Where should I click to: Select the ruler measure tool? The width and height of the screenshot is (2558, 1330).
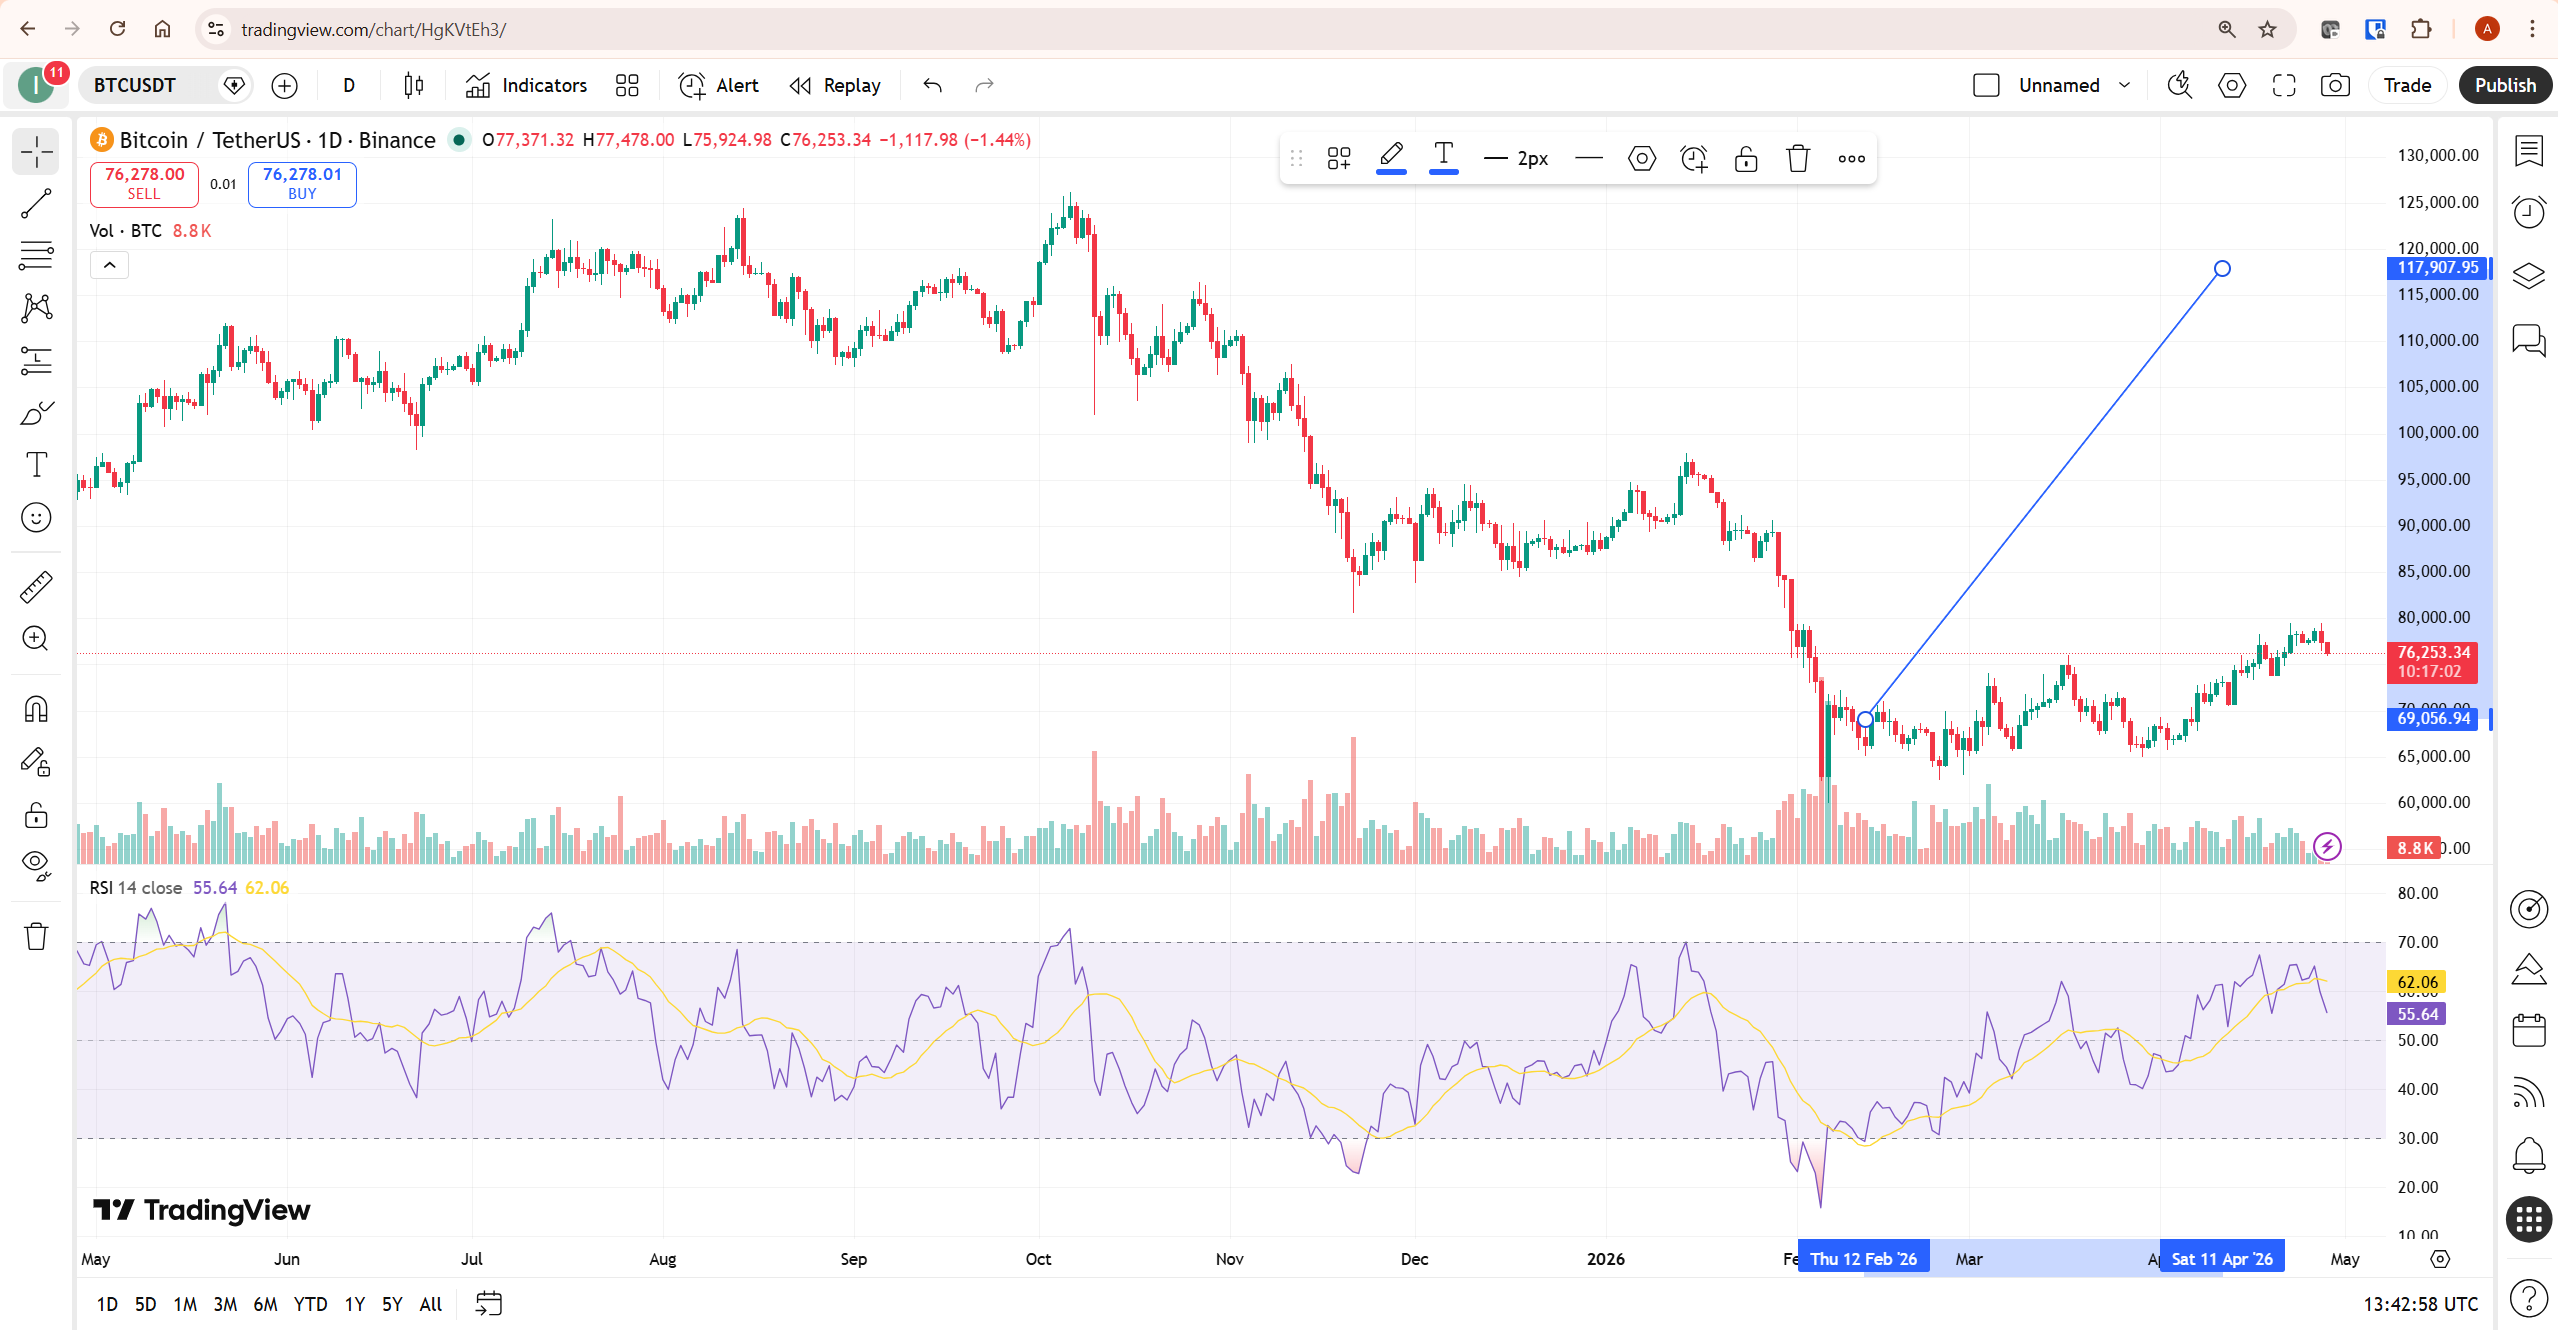(36, 587)
